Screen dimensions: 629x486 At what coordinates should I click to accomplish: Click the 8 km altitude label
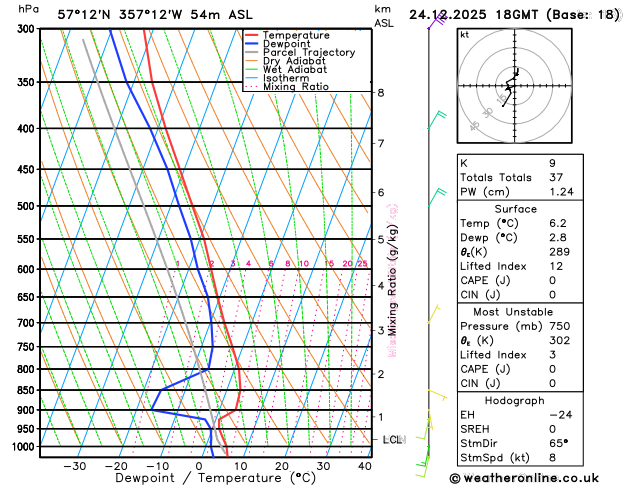click(381, 93)
